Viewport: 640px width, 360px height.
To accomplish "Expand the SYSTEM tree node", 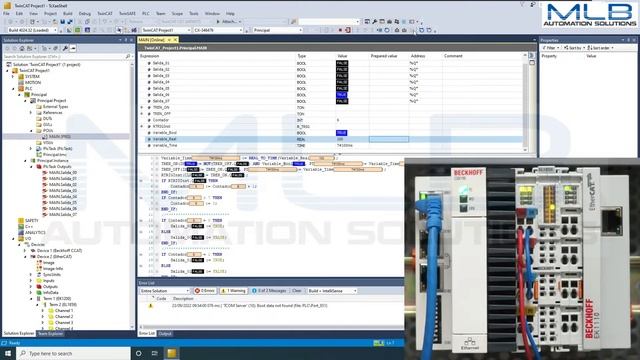I will coord(13,77).
